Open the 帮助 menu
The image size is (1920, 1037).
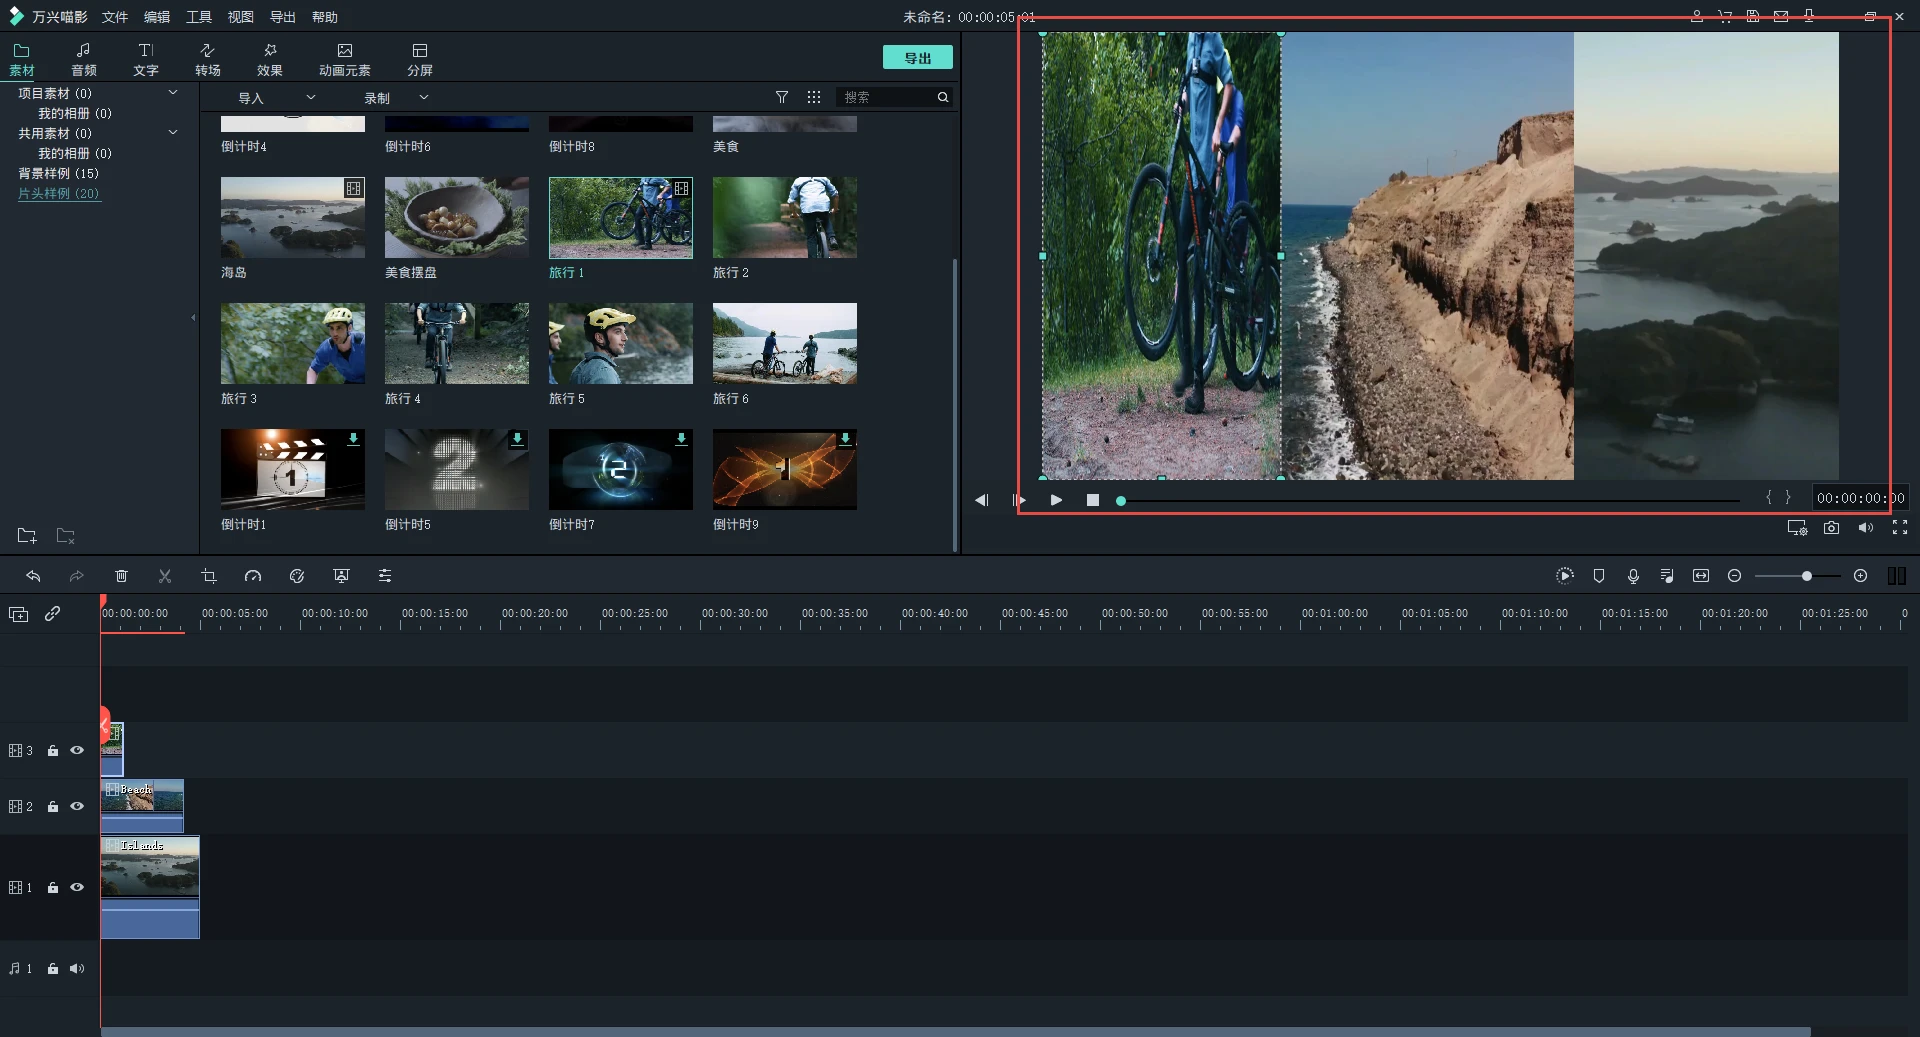(324, 17)
